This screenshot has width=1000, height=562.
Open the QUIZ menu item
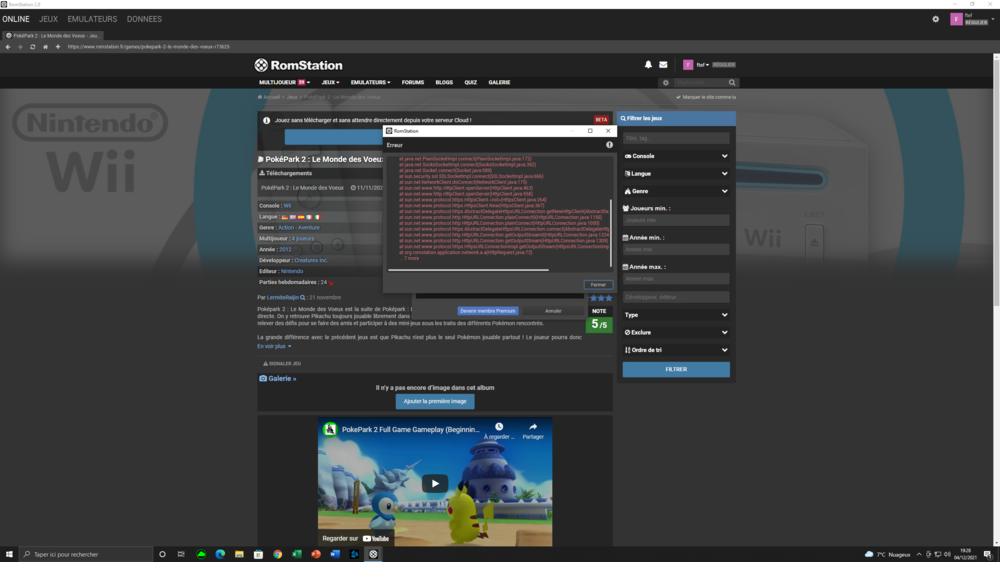[471, 82]
